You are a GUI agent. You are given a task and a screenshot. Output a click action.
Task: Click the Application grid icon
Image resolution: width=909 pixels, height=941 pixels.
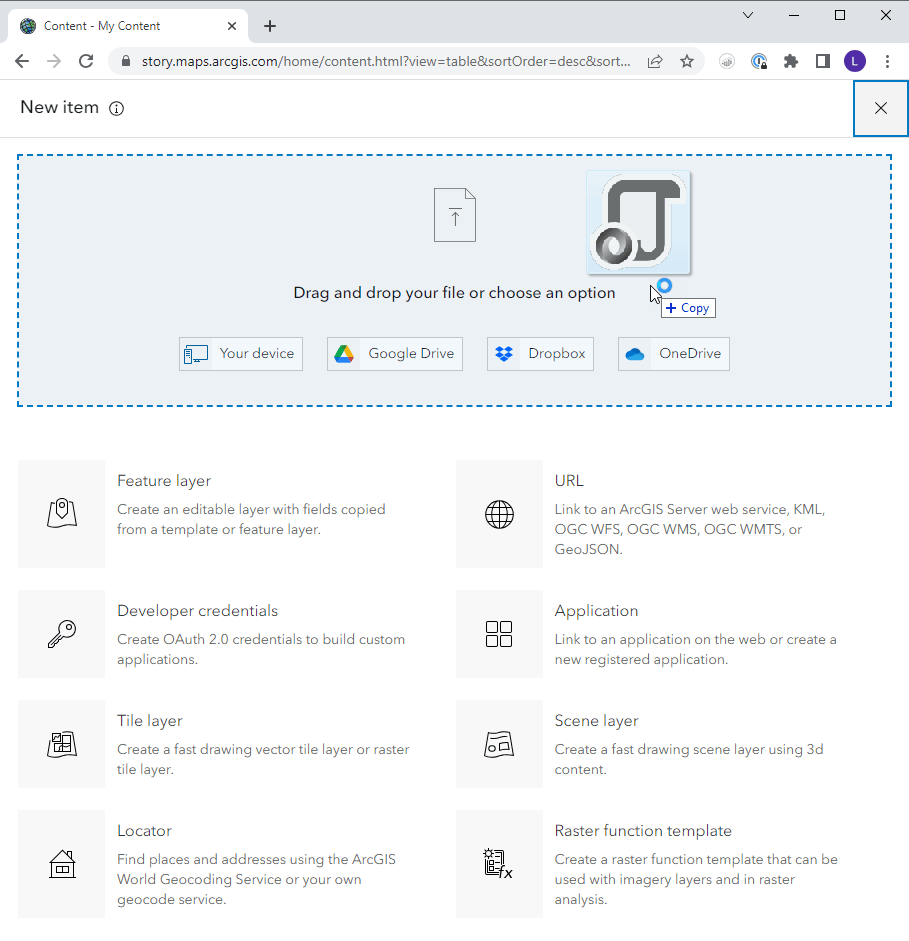499,634
